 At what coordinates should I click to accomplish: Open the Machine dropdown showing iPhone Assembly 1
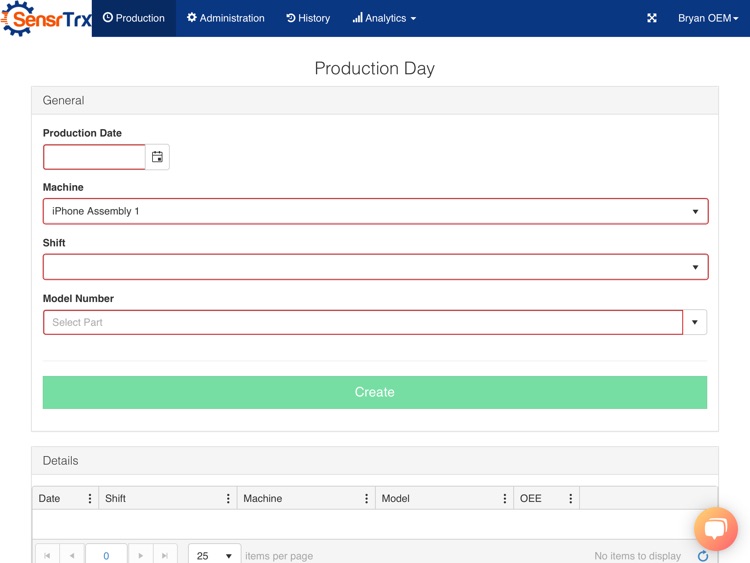point(375,211)
